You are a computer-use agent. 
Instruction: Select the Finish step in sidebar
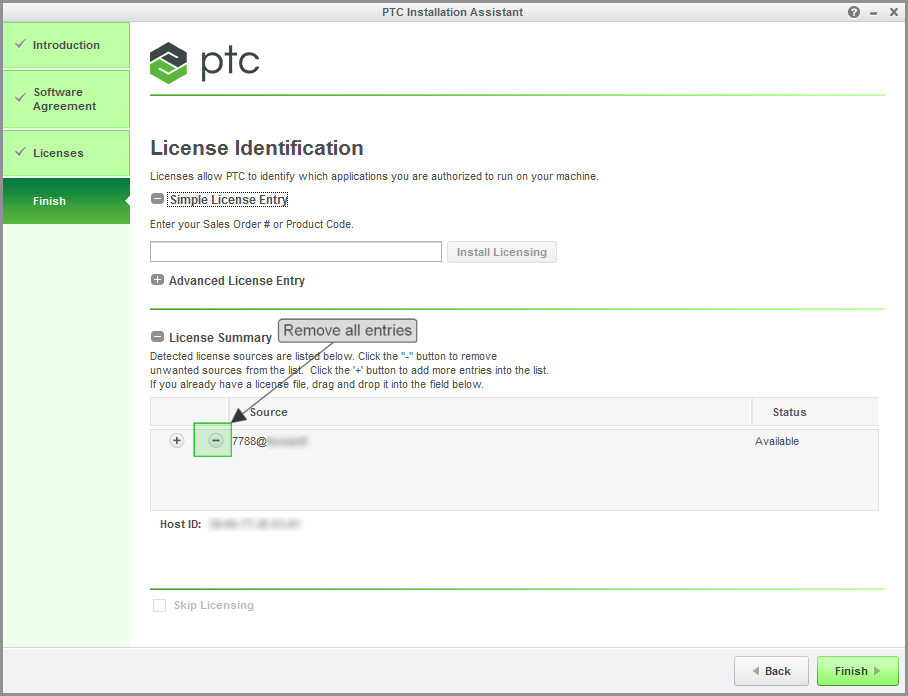pos(66,201)
